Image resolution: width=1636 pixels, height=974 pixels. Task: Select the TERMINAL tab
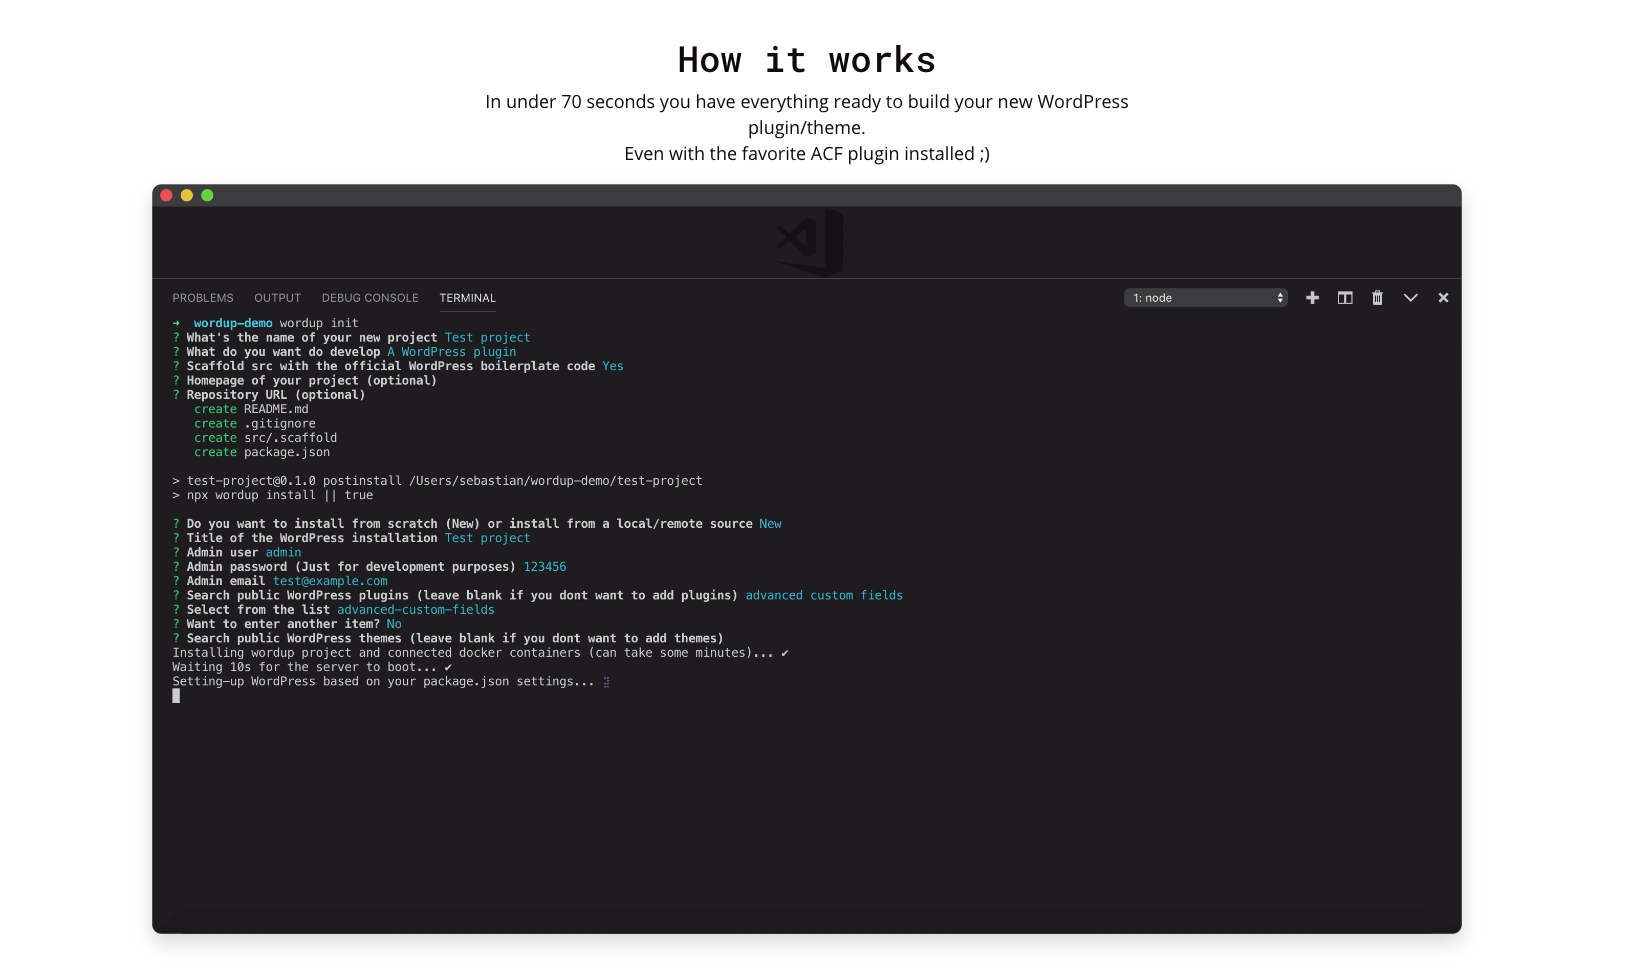coord(467,298)
